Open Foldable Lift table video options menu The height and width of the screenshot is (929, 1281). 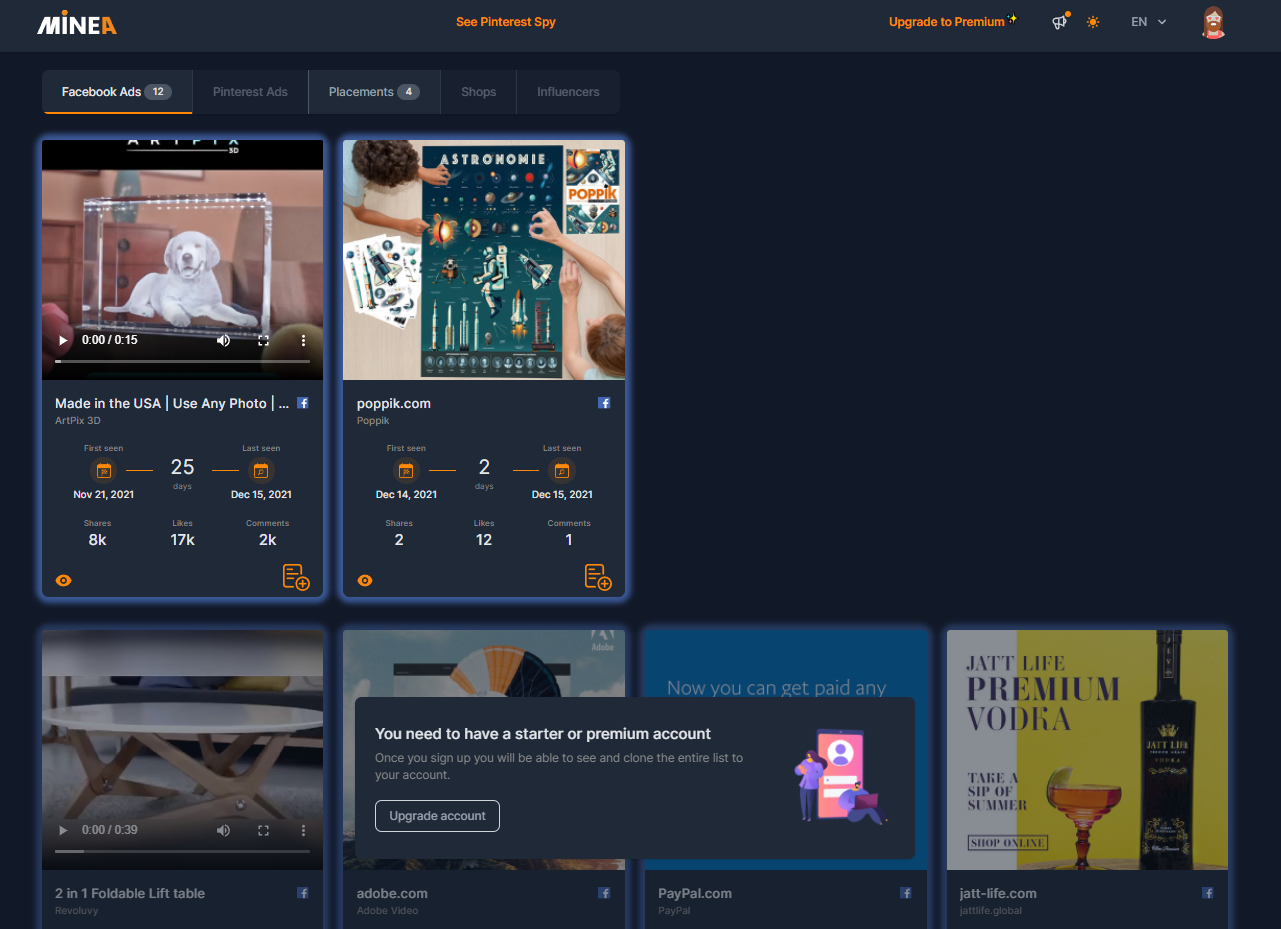point(304,830)
